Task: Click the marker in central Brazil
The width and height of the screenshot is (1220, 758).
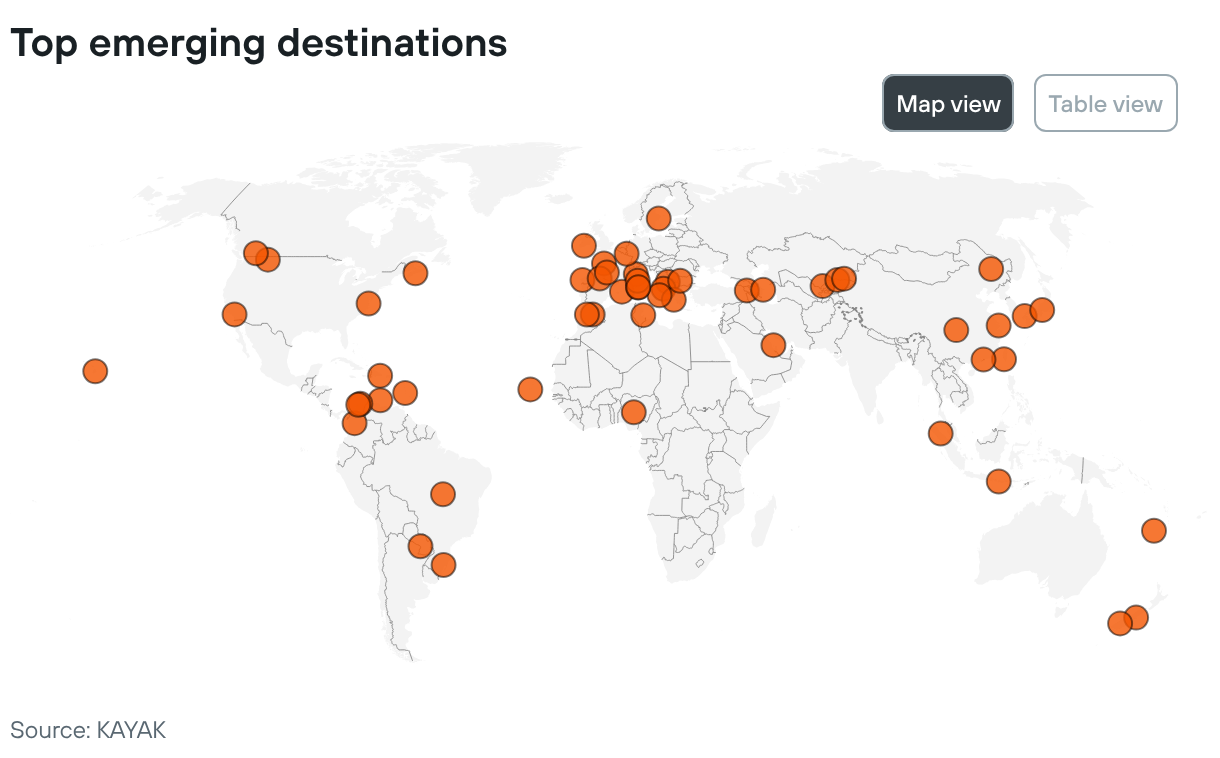Action: tap(443, 493)
